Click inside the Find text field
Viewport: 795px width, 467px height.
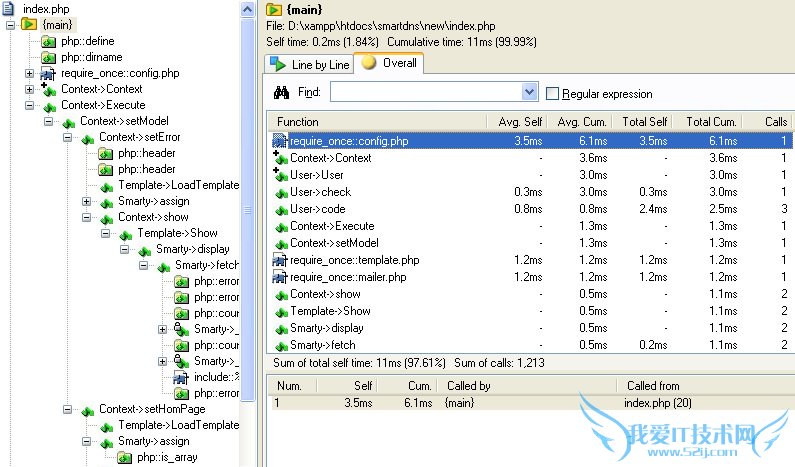tap(425, 93)
